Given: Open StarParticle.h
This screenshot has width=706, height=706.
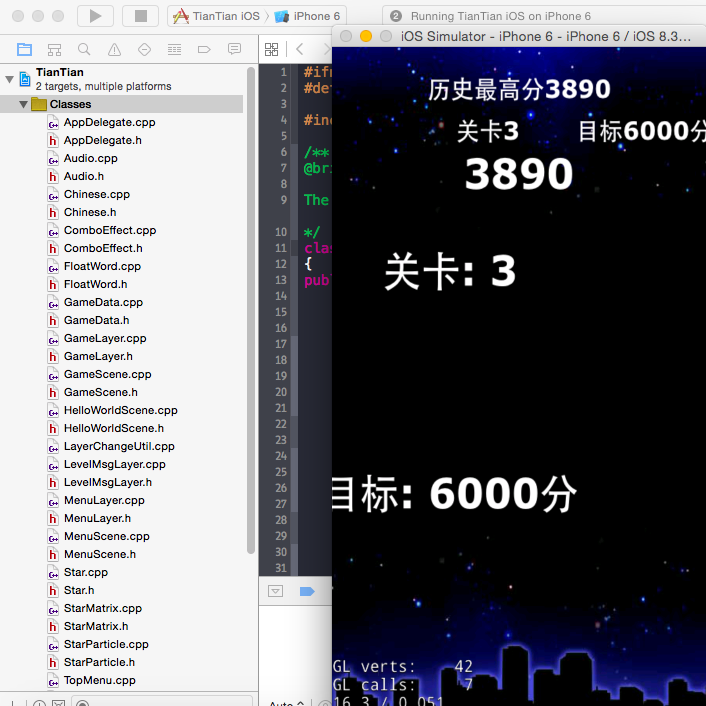Looking at the screenshot, I should [100, 663].
